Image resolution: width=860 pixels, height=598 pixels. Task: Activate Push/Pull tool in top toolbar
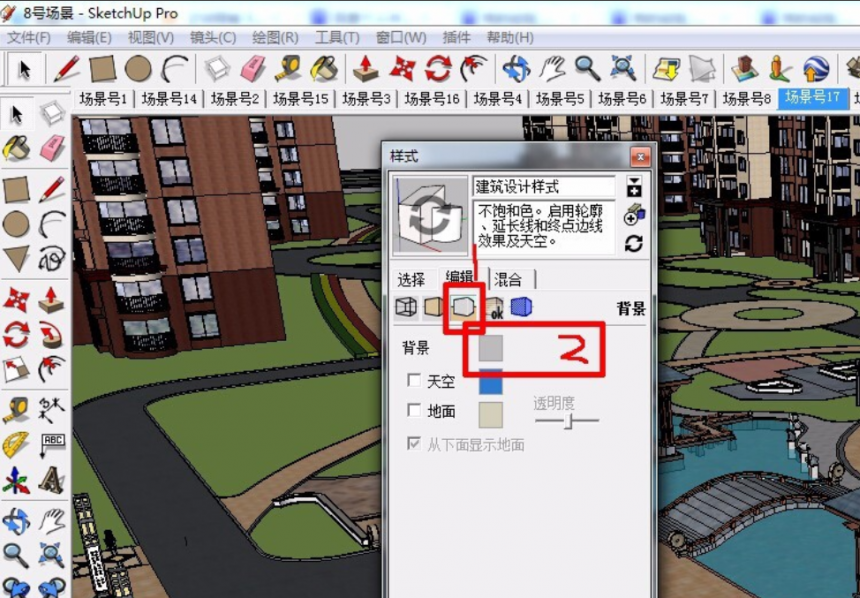(366, 69)
